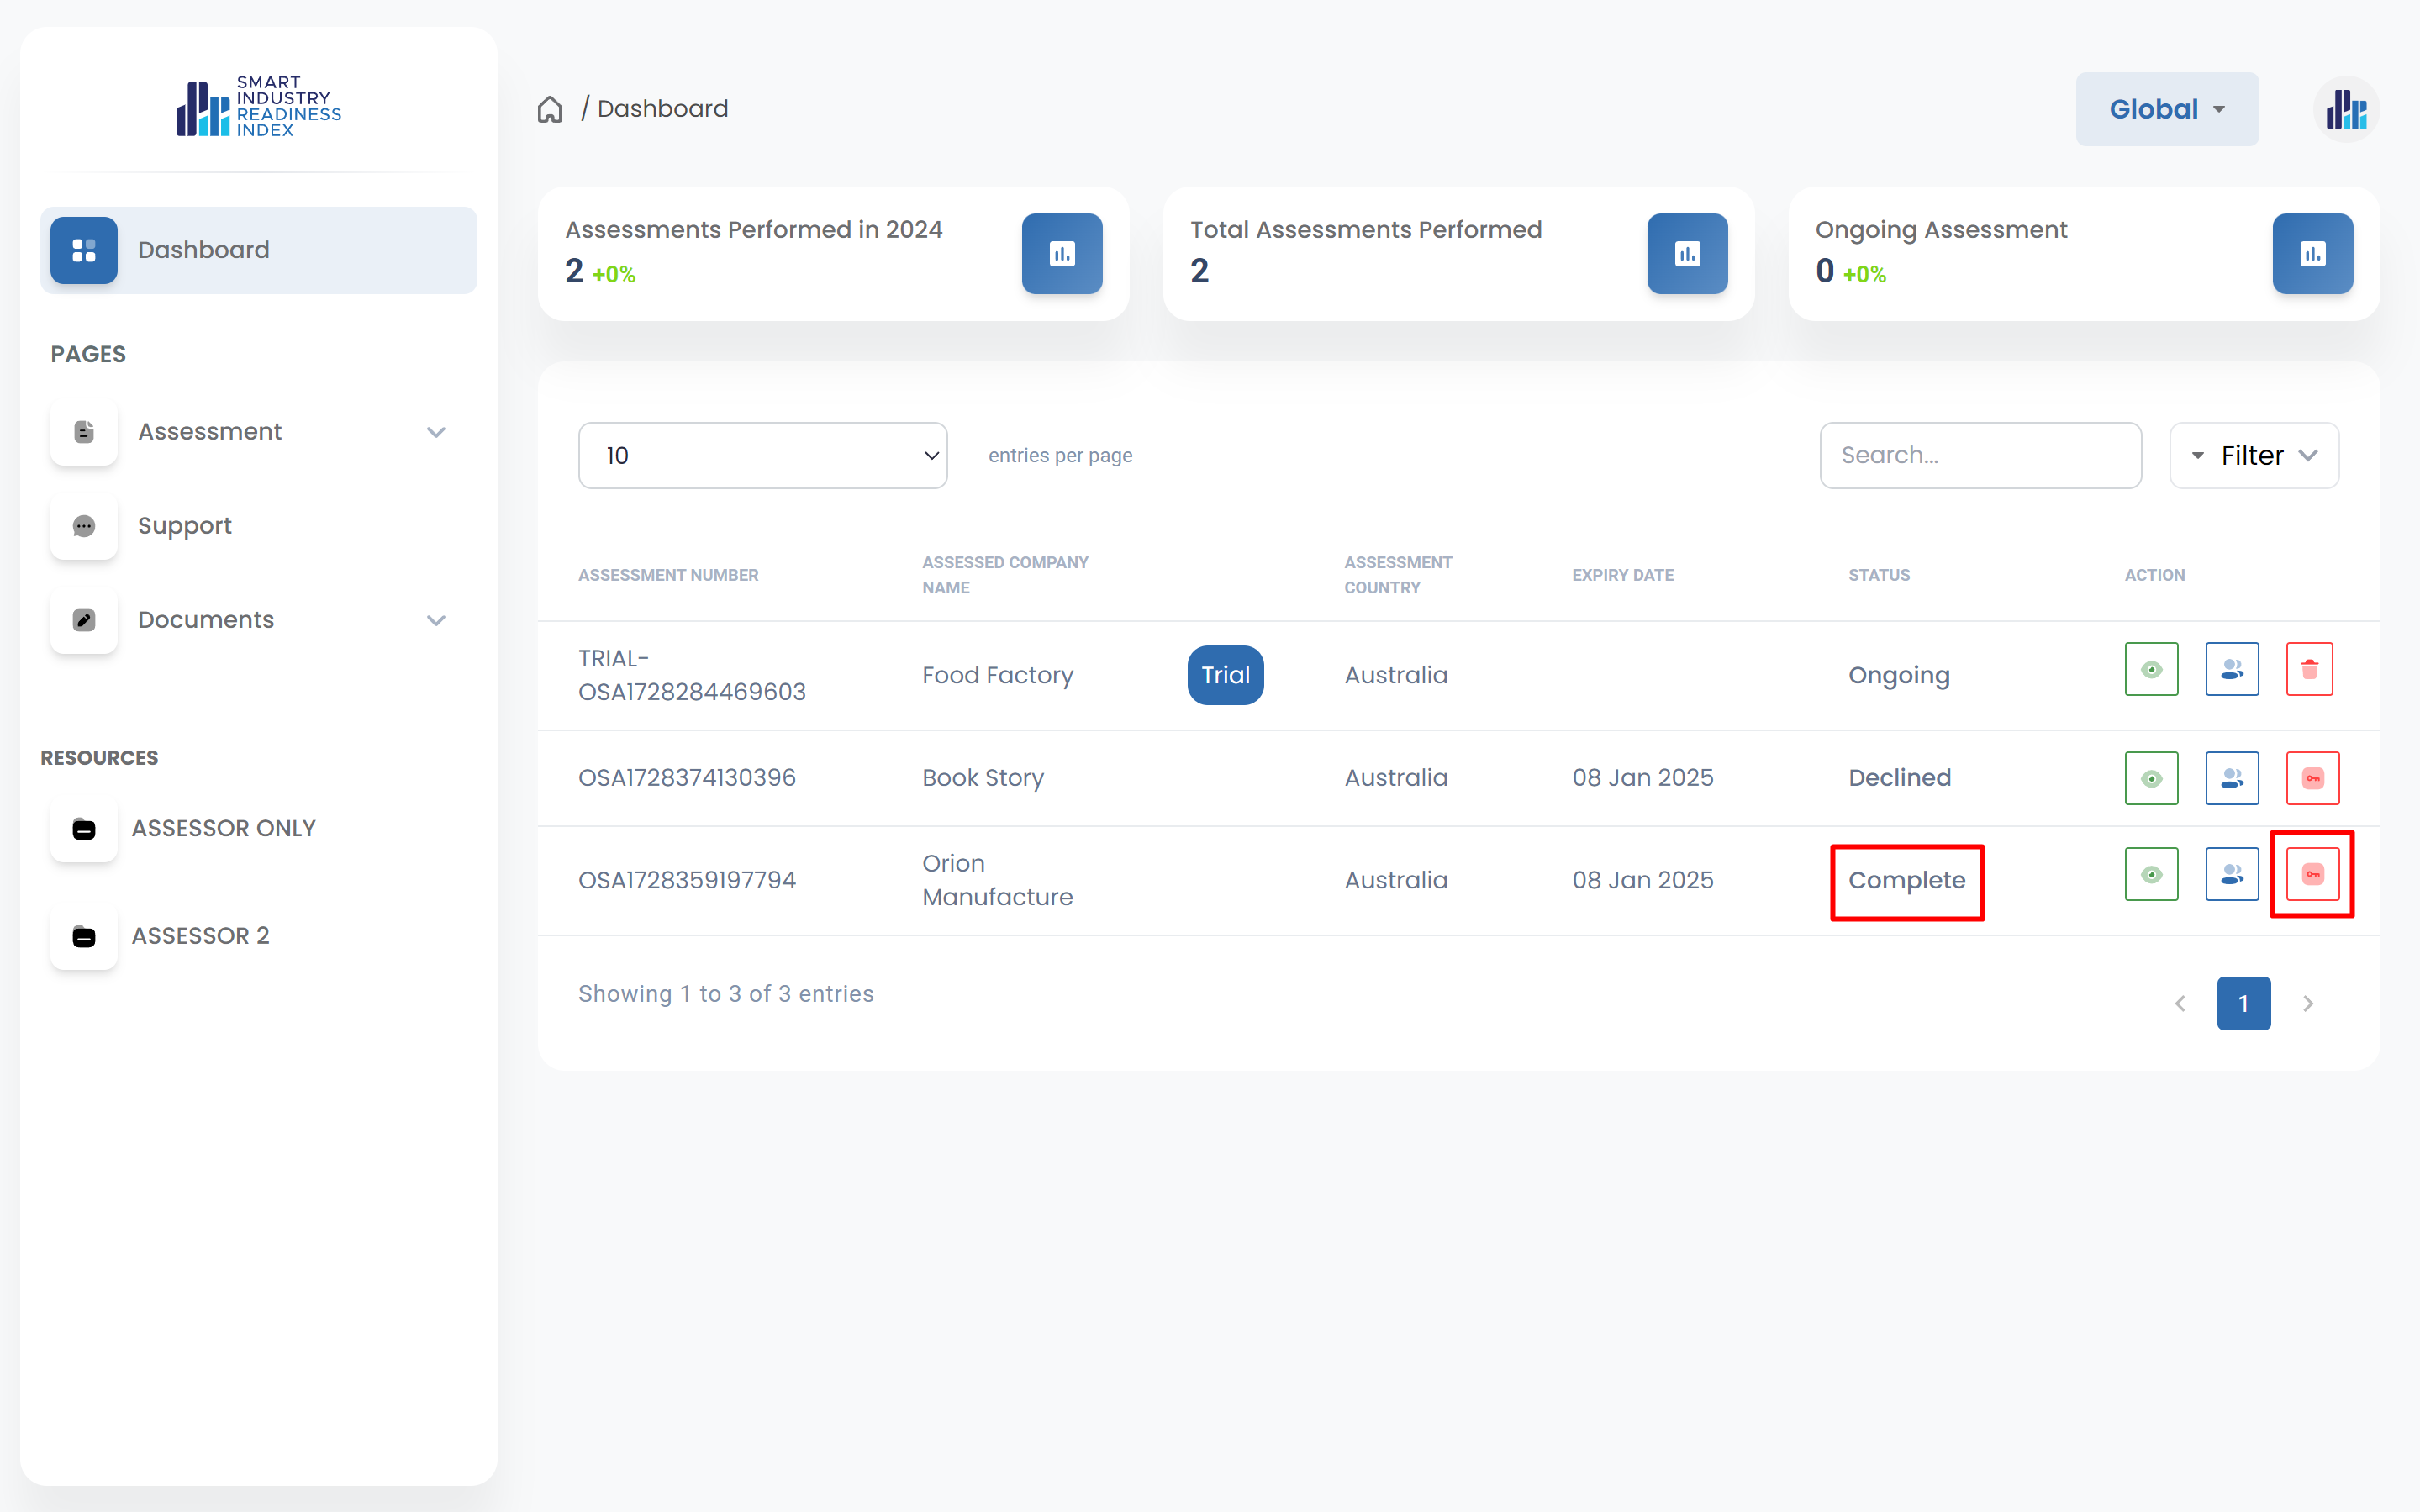This screenshot has height=1512, width=2420.
Task: Open the entries per page dropdown
Action: point(762,456)
